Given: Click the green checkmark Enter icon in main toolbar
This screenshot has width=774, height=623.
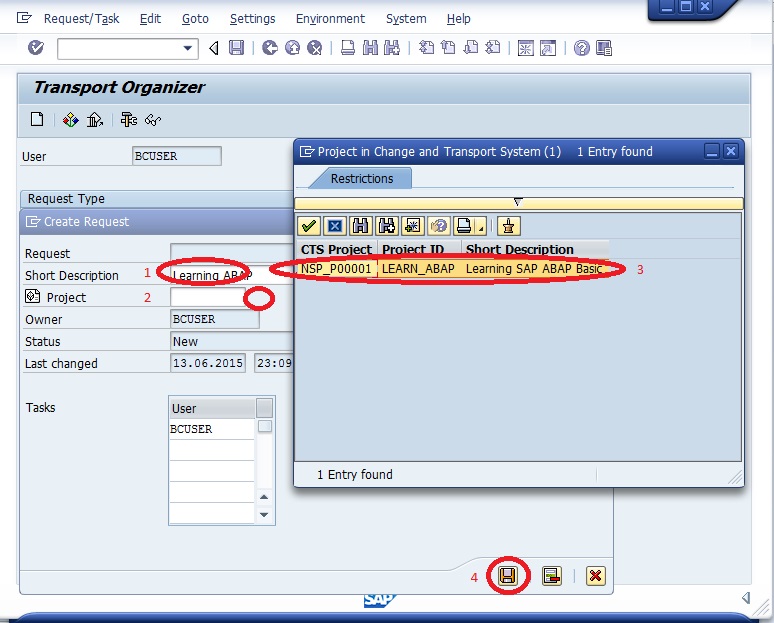Looking at the screenshot, I should 36,48.
